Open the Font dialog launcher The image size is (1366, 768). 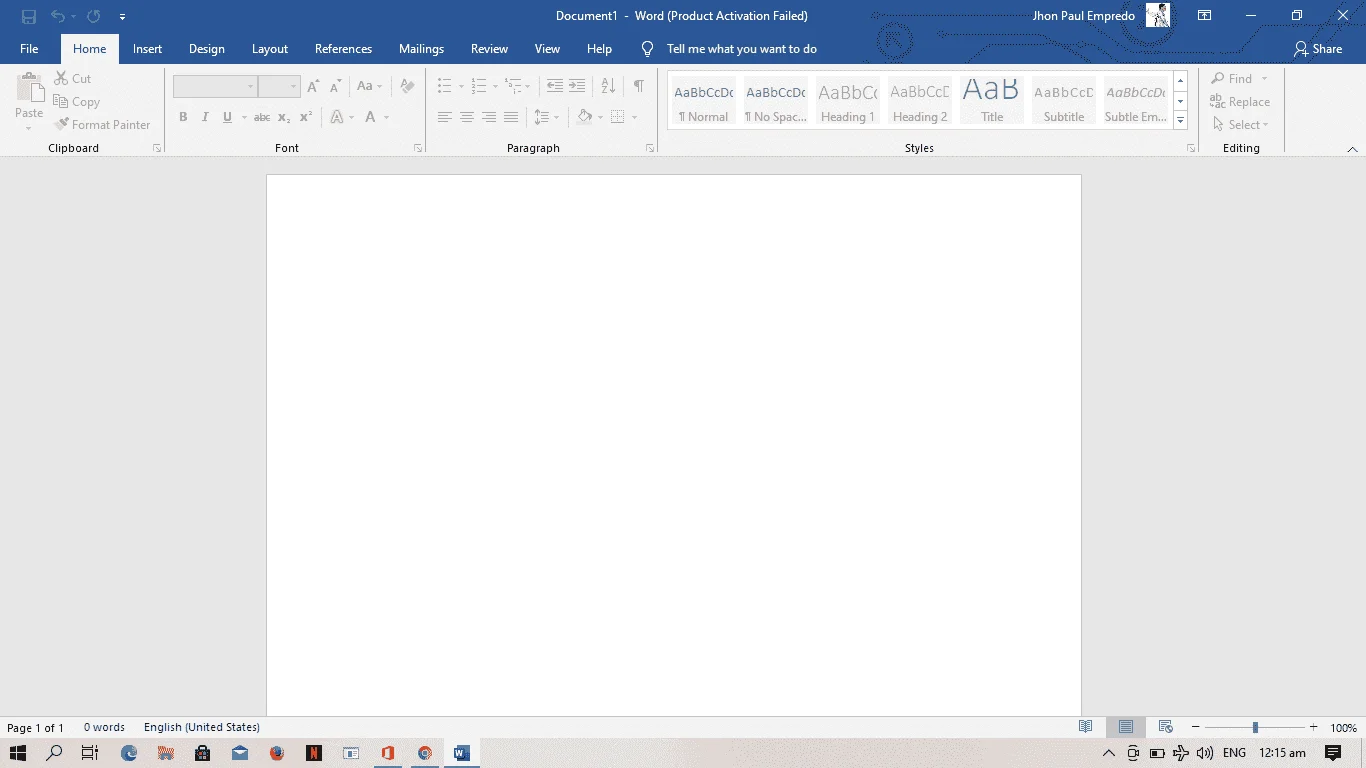[x=418, y=148]
